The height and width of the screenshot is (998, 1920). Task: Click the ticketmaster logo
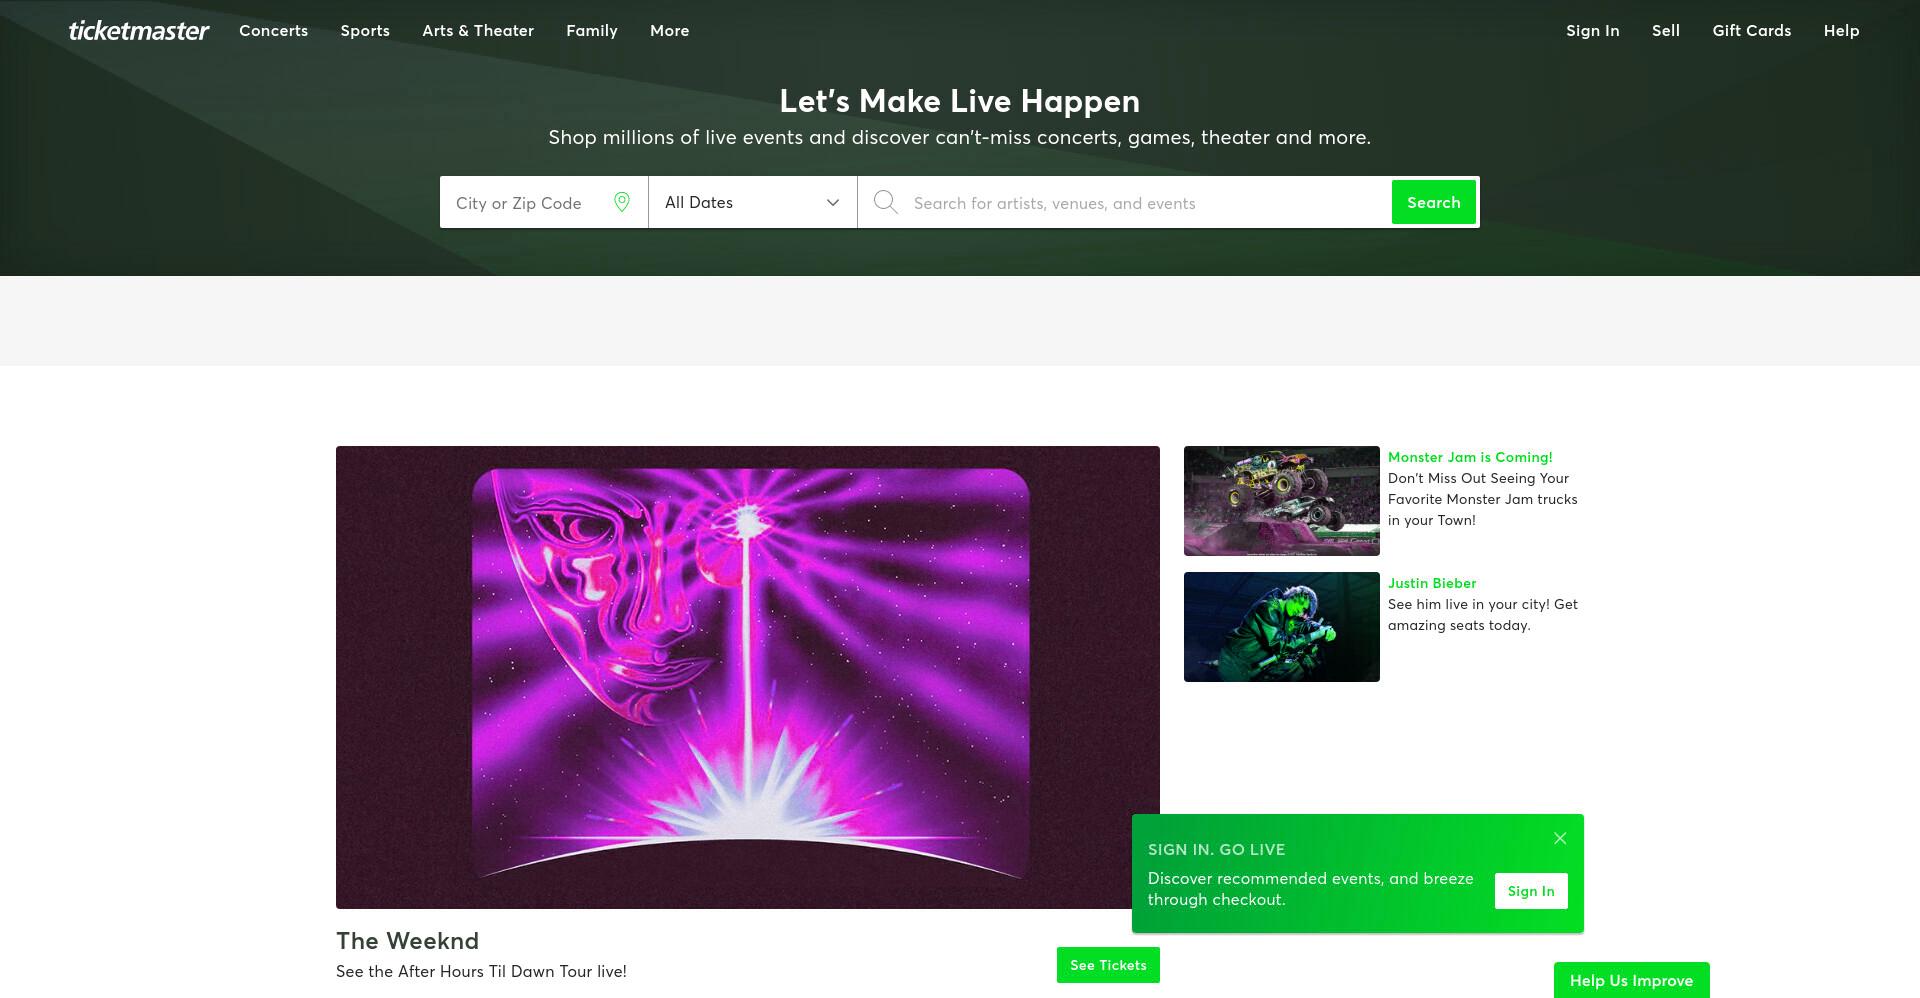pyautogui.click(x=139, y=31)
